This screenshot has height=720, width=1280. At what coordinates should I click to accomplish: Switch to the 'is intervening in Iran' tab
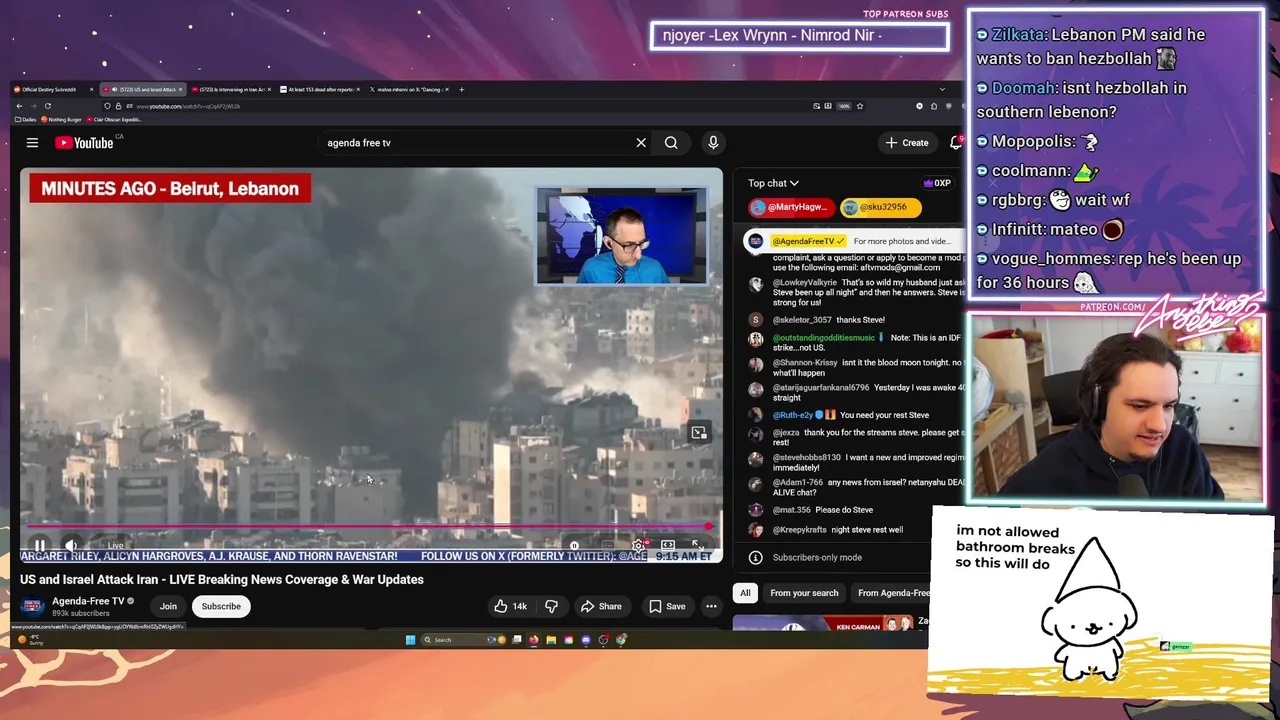pyautogui.click(x=232, y=89)
